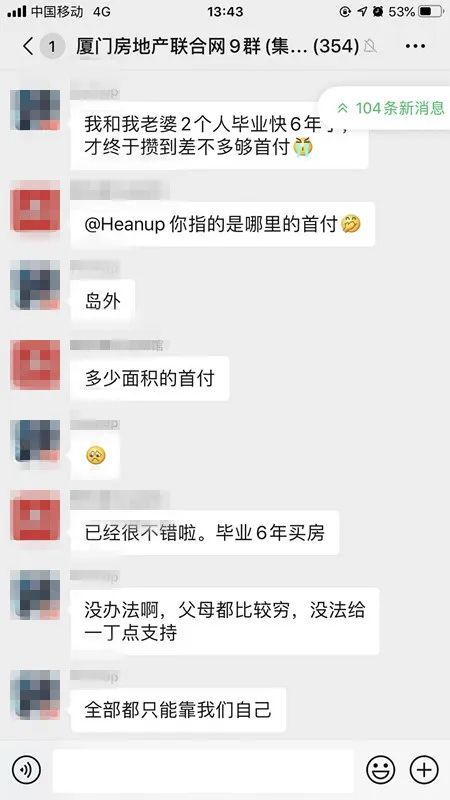The width and height of the screenshot is (450, 800).
Task: Tap the 岛外 message bubble
Action: click(x=103, y=302)
